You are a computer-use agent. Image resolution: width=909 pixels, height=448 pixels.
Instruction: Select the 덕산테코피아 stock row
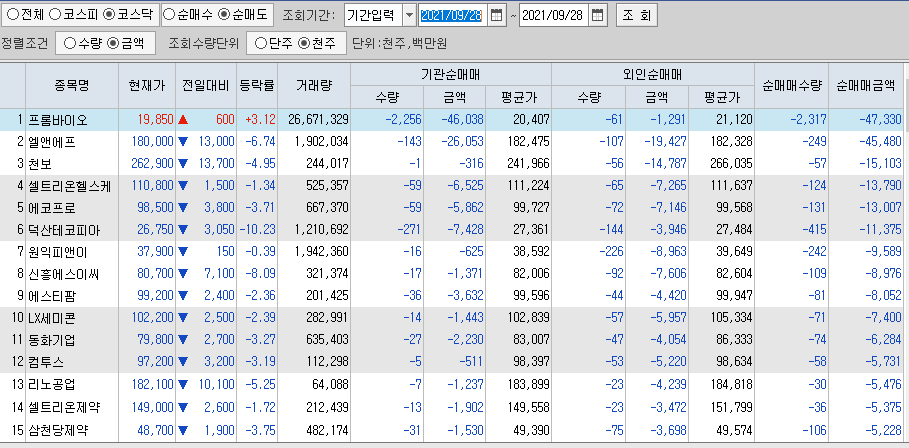click(x=452, y=230)
